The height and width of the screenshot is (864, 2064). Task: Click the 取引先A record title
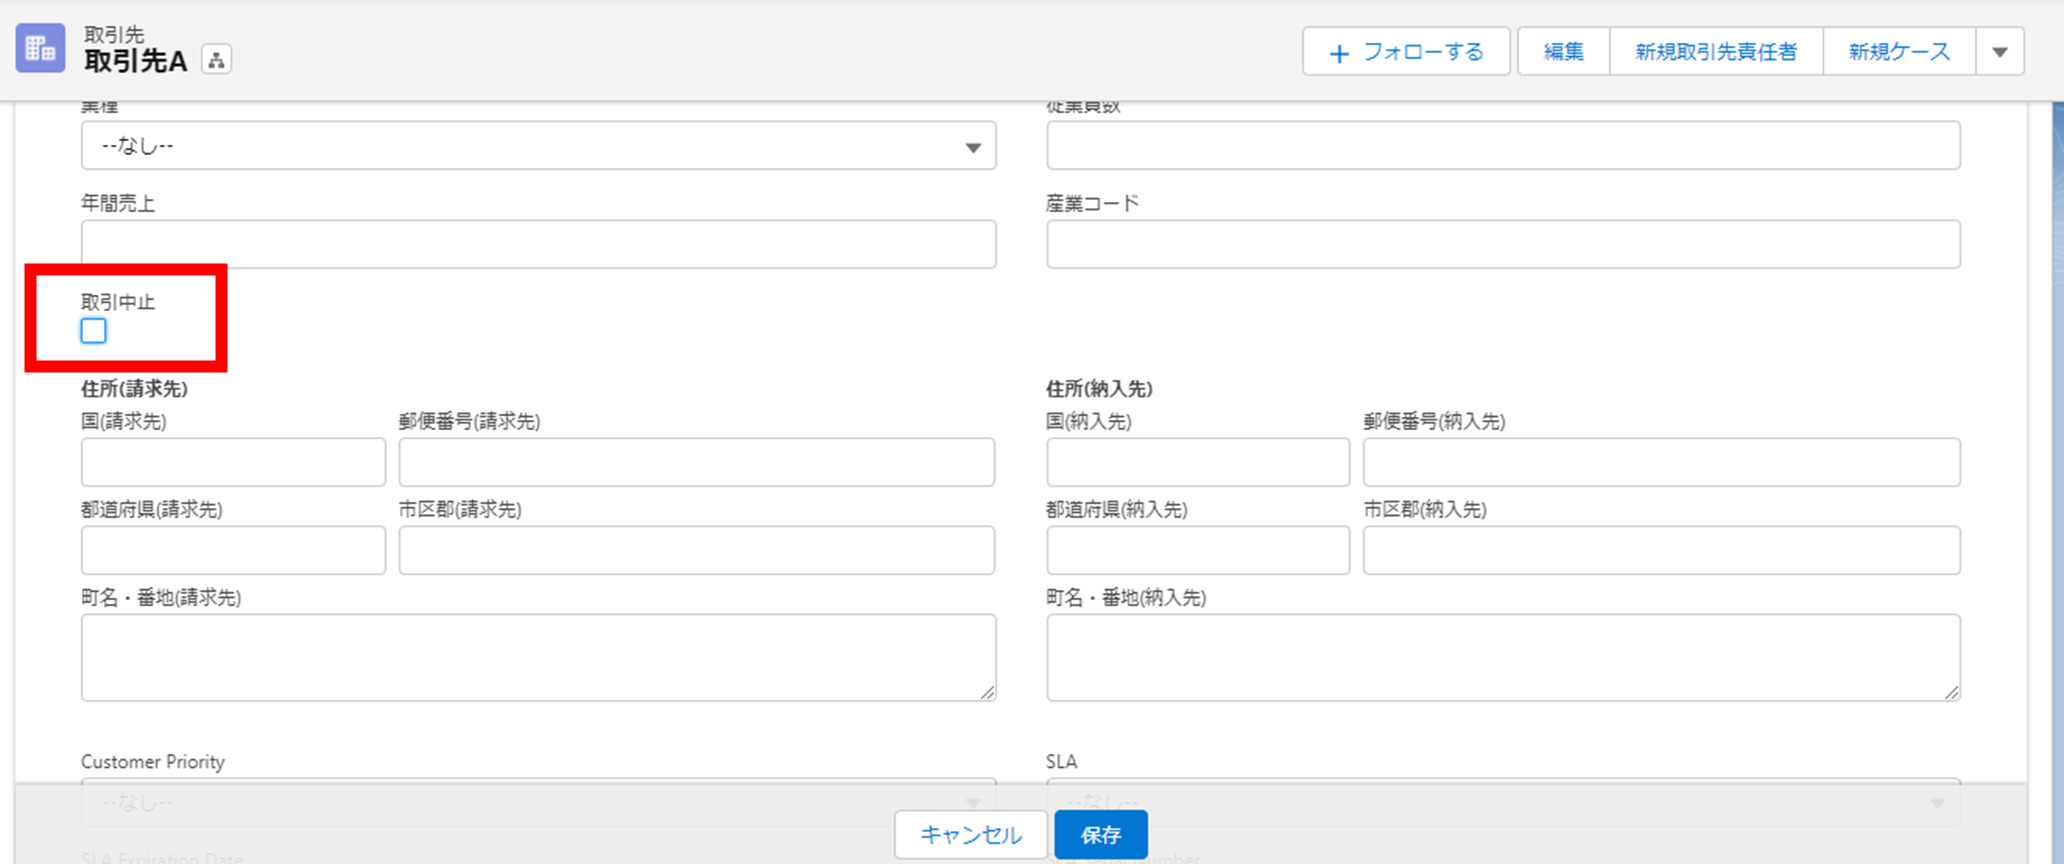coord(135,61)
